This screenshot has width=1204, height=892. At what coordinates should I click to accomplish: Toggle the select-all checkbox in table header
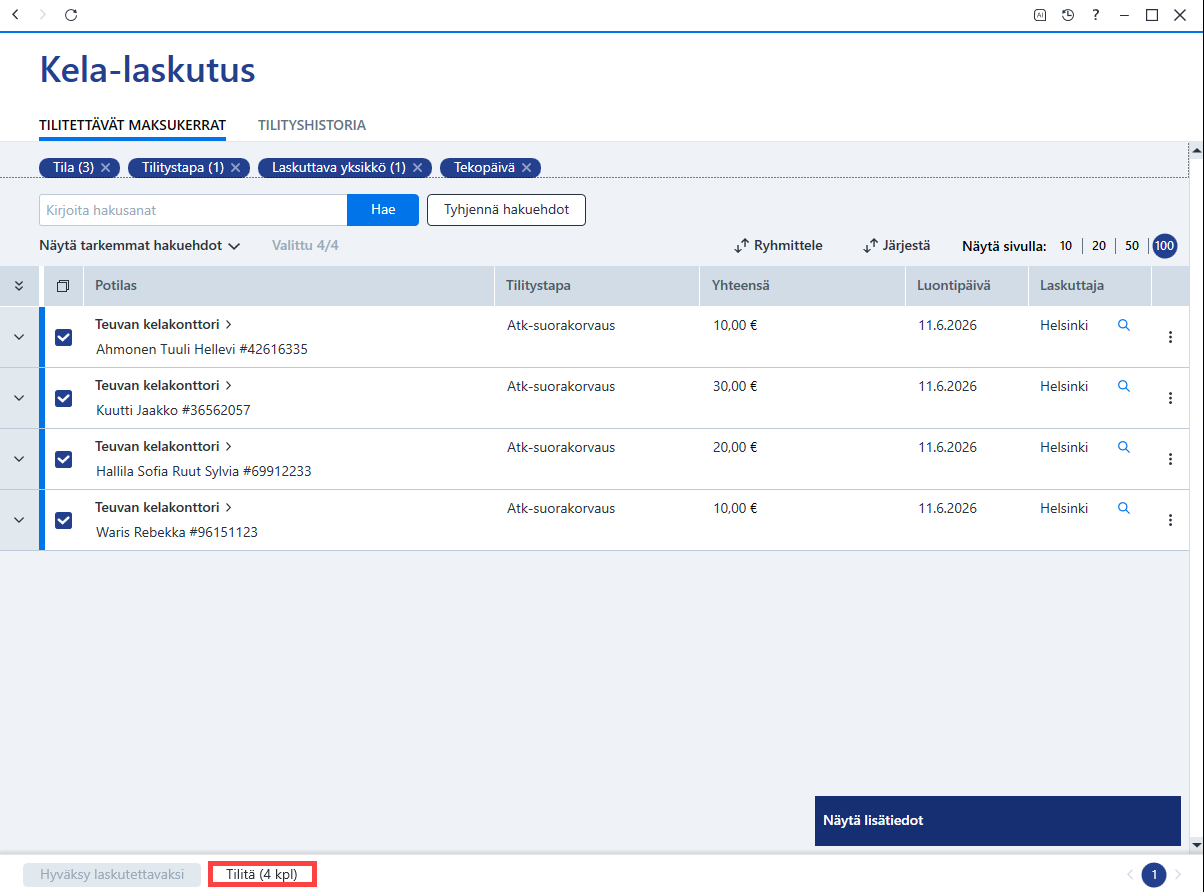click(63, 286)
